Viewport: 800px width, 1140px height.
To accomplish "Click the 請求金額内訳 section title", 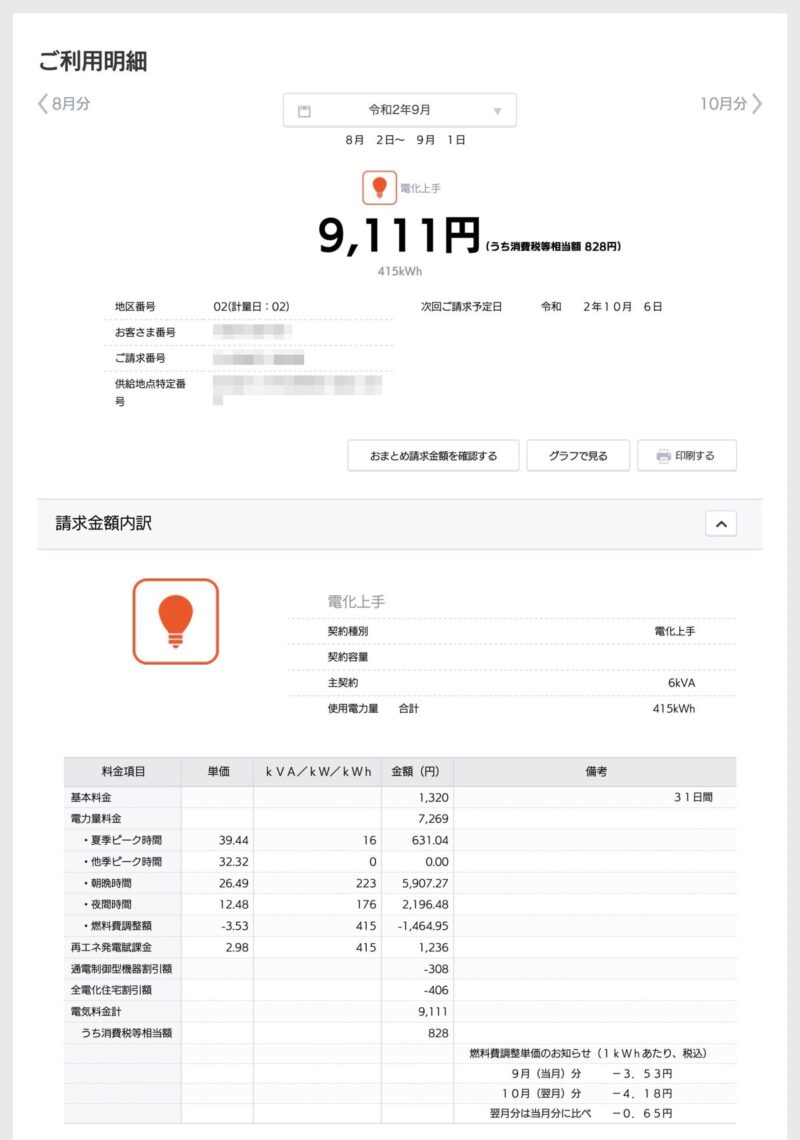I will (x=104, y=523).
